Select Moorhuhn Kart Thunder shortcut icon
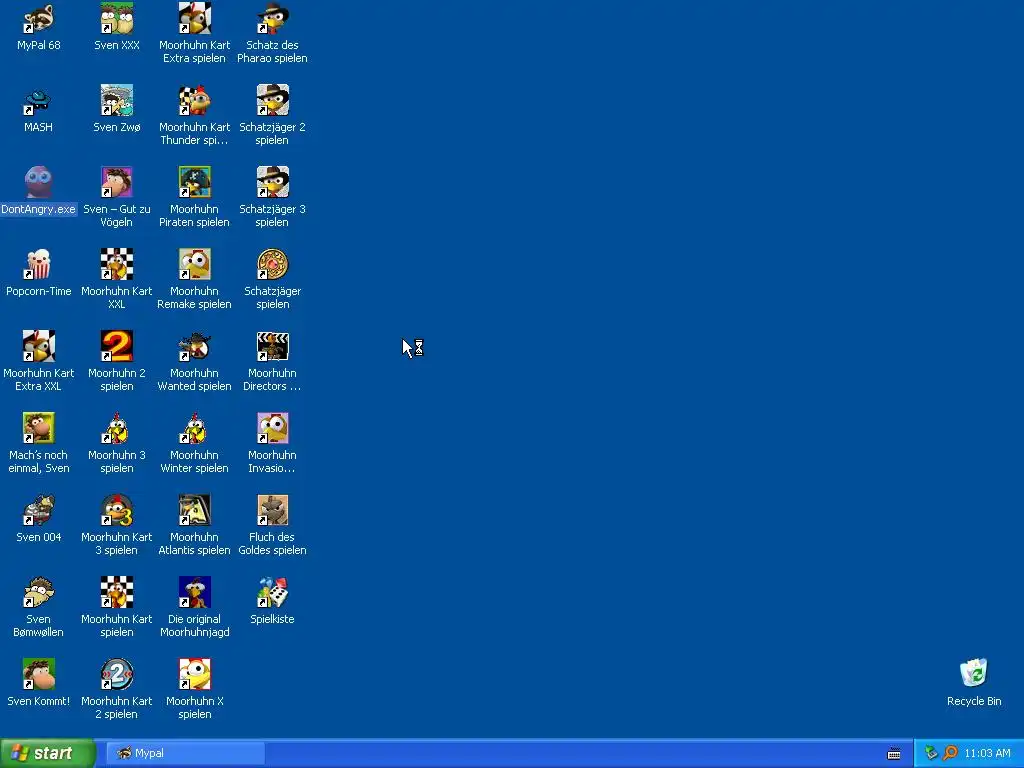 pyautogui.click(x=195, y=101)
